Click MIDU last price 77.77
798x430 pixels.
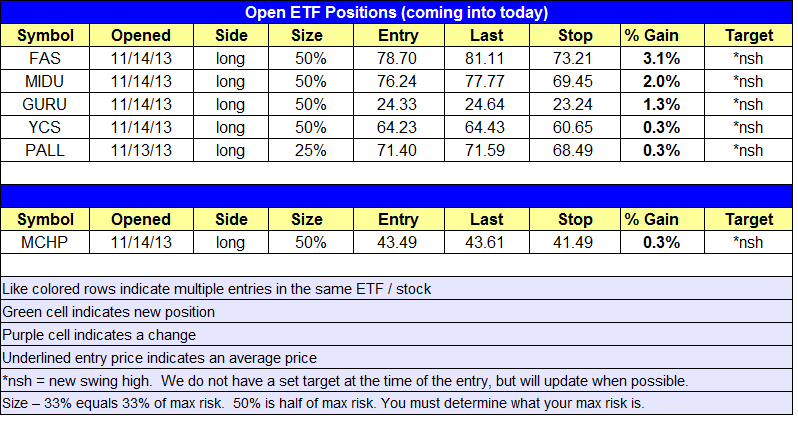point(487,81)
